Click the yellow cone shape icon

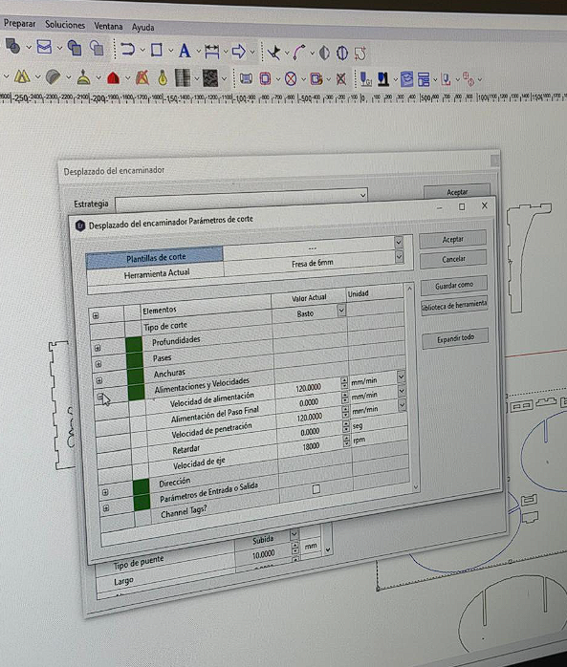pyautogui.click(x=83, y=77)
